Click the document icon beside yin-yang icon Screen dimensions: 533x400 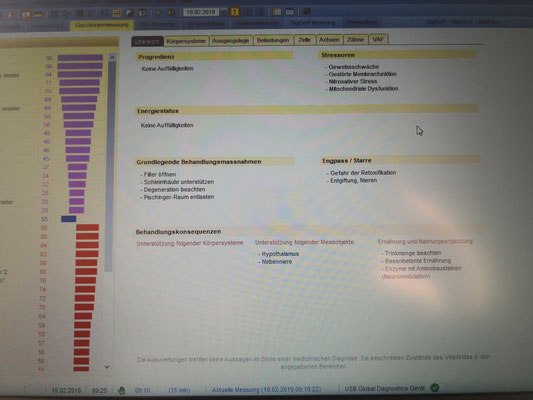(142, 13)
